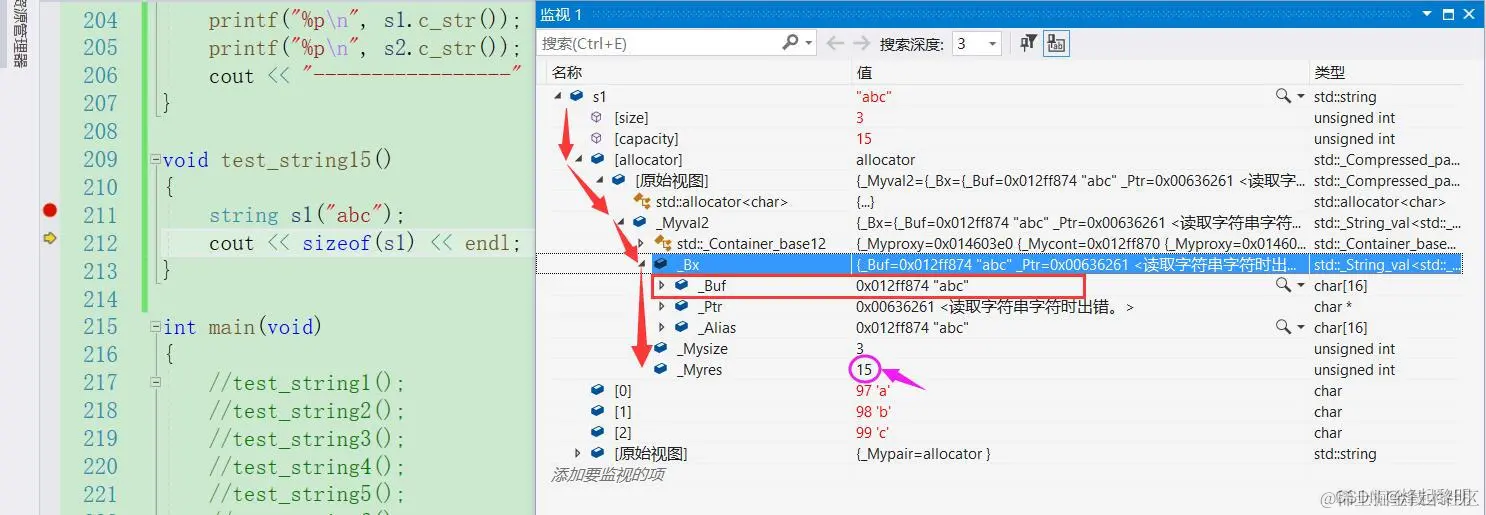Viewport: 1486px width, 515px height.
Task: Toggle the hexadecimal display button in Watch toolbar
Action: click(1055, 43)
